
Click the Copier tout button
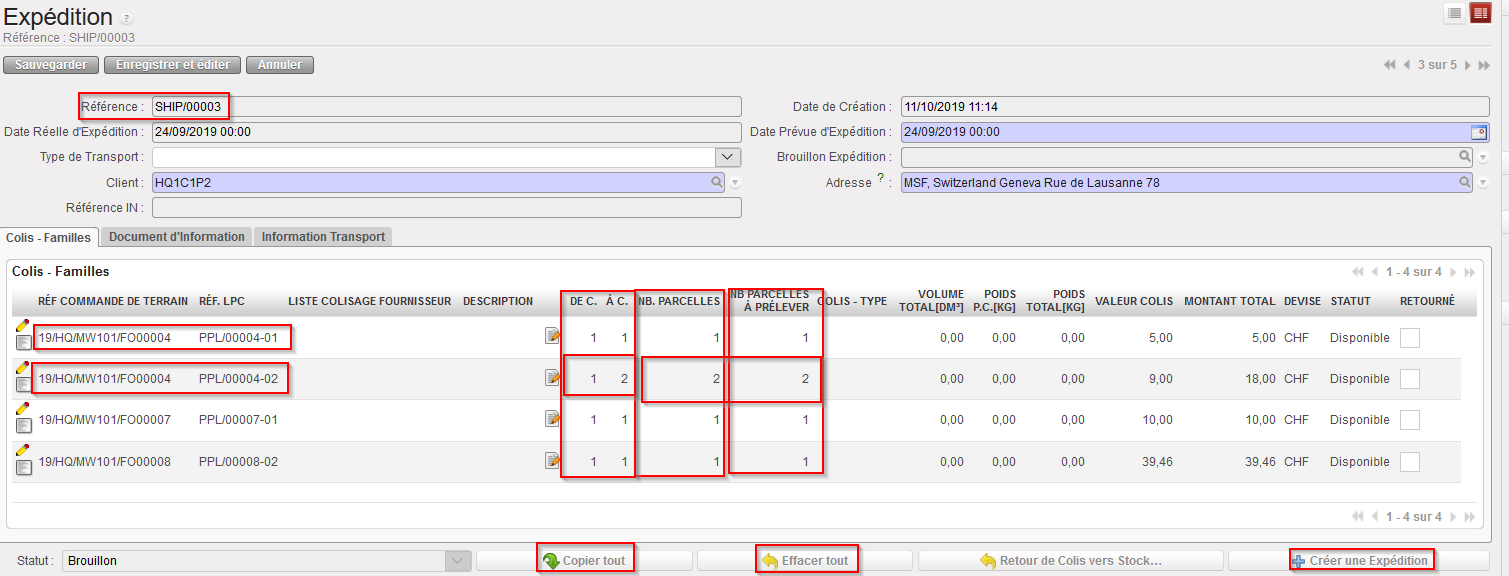click(585, 561)
